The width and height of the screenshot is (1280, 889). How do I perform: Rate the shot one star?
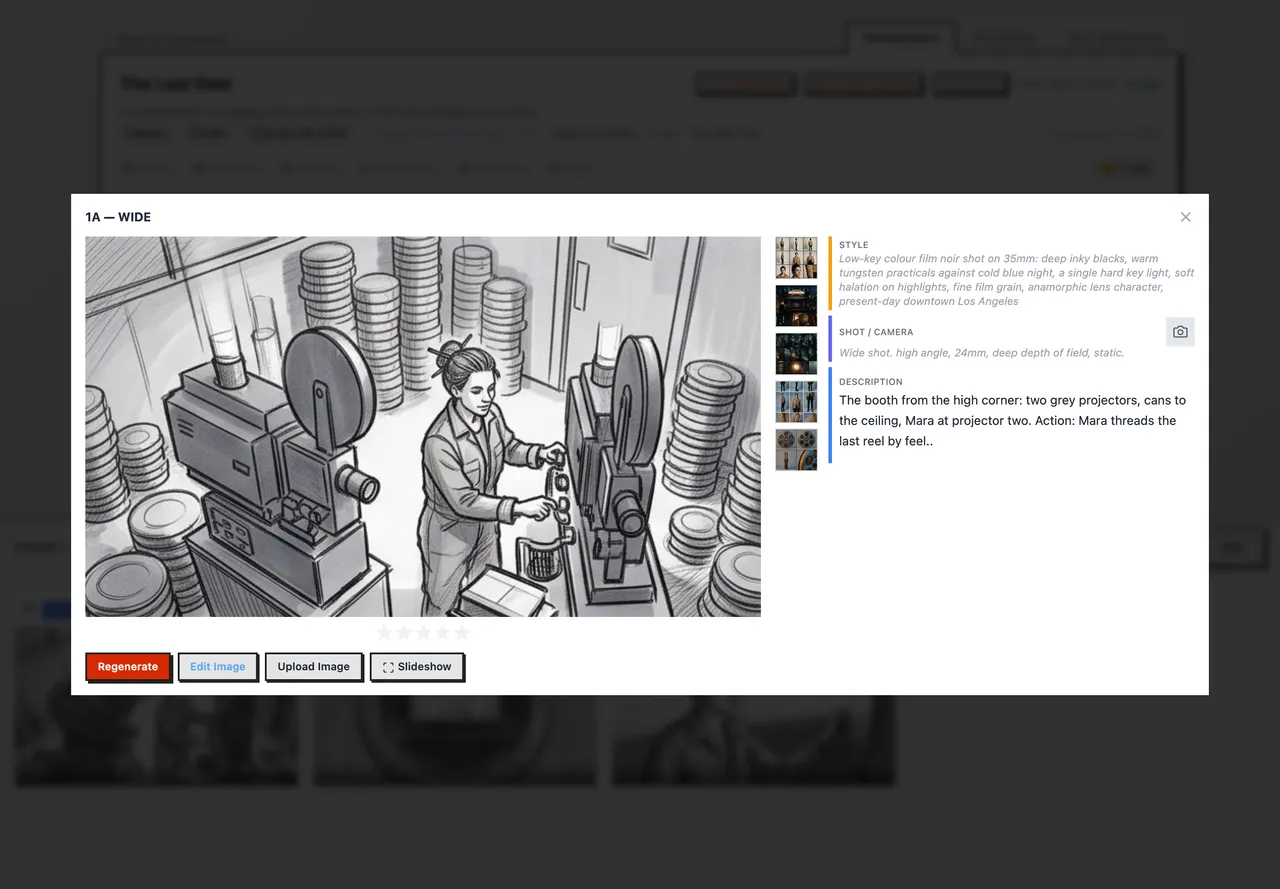click(385, 632)
